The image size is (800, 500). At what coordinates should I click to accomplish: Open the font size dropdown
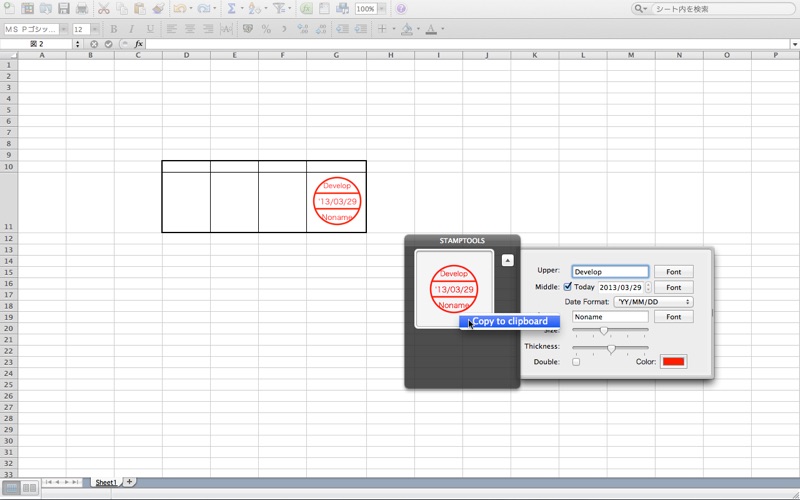click(x=95, y=29)
